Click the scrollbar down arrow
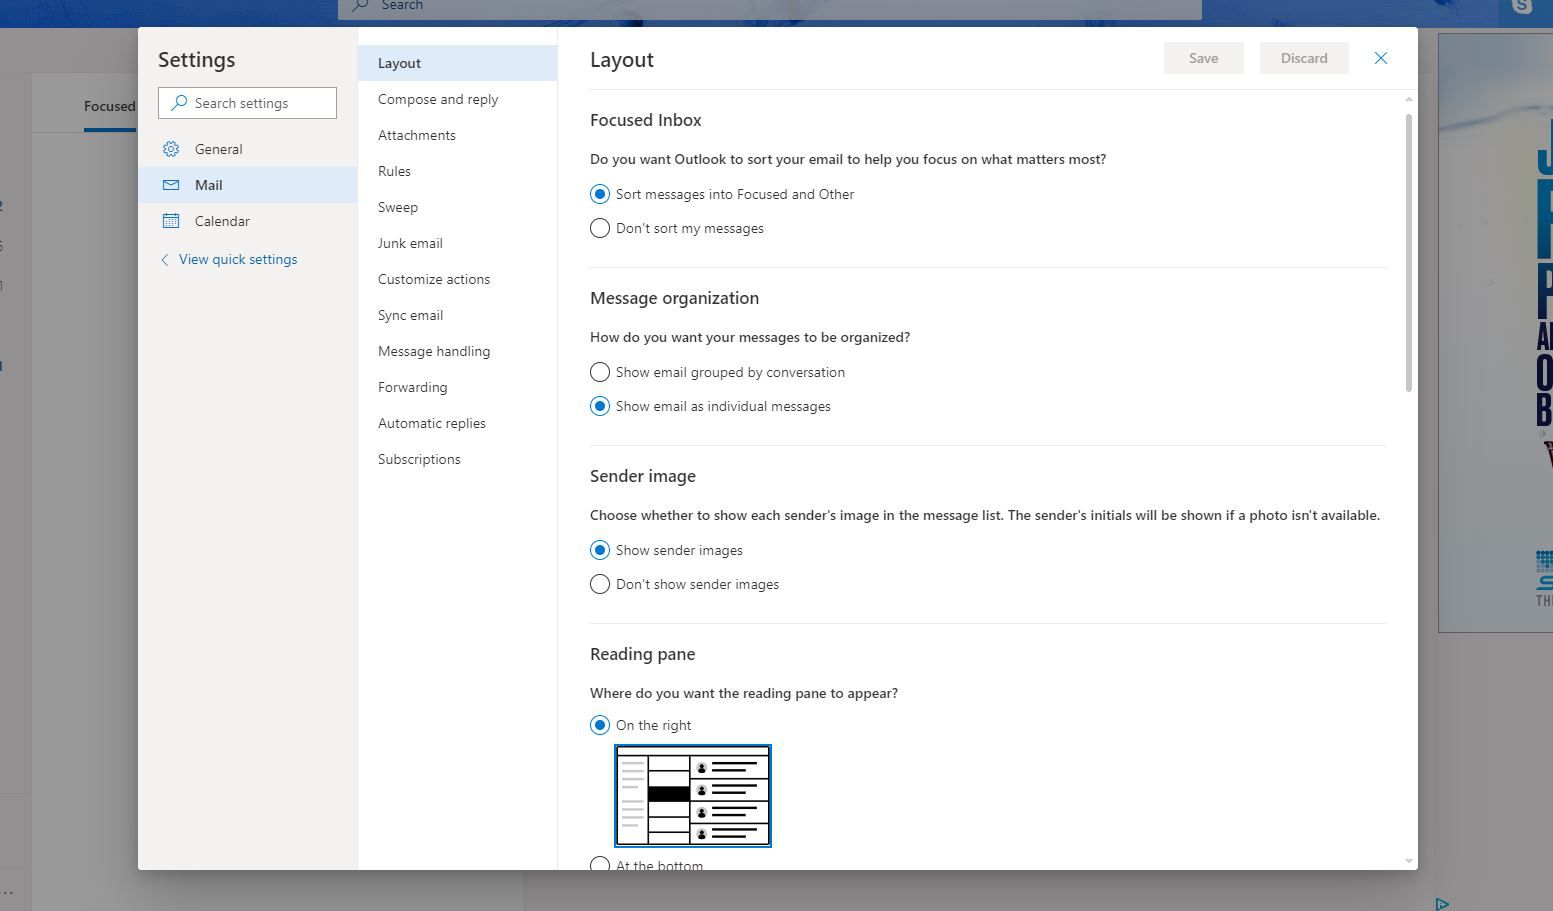Screen dimensions: 1553x911 tap(1409, 860)
